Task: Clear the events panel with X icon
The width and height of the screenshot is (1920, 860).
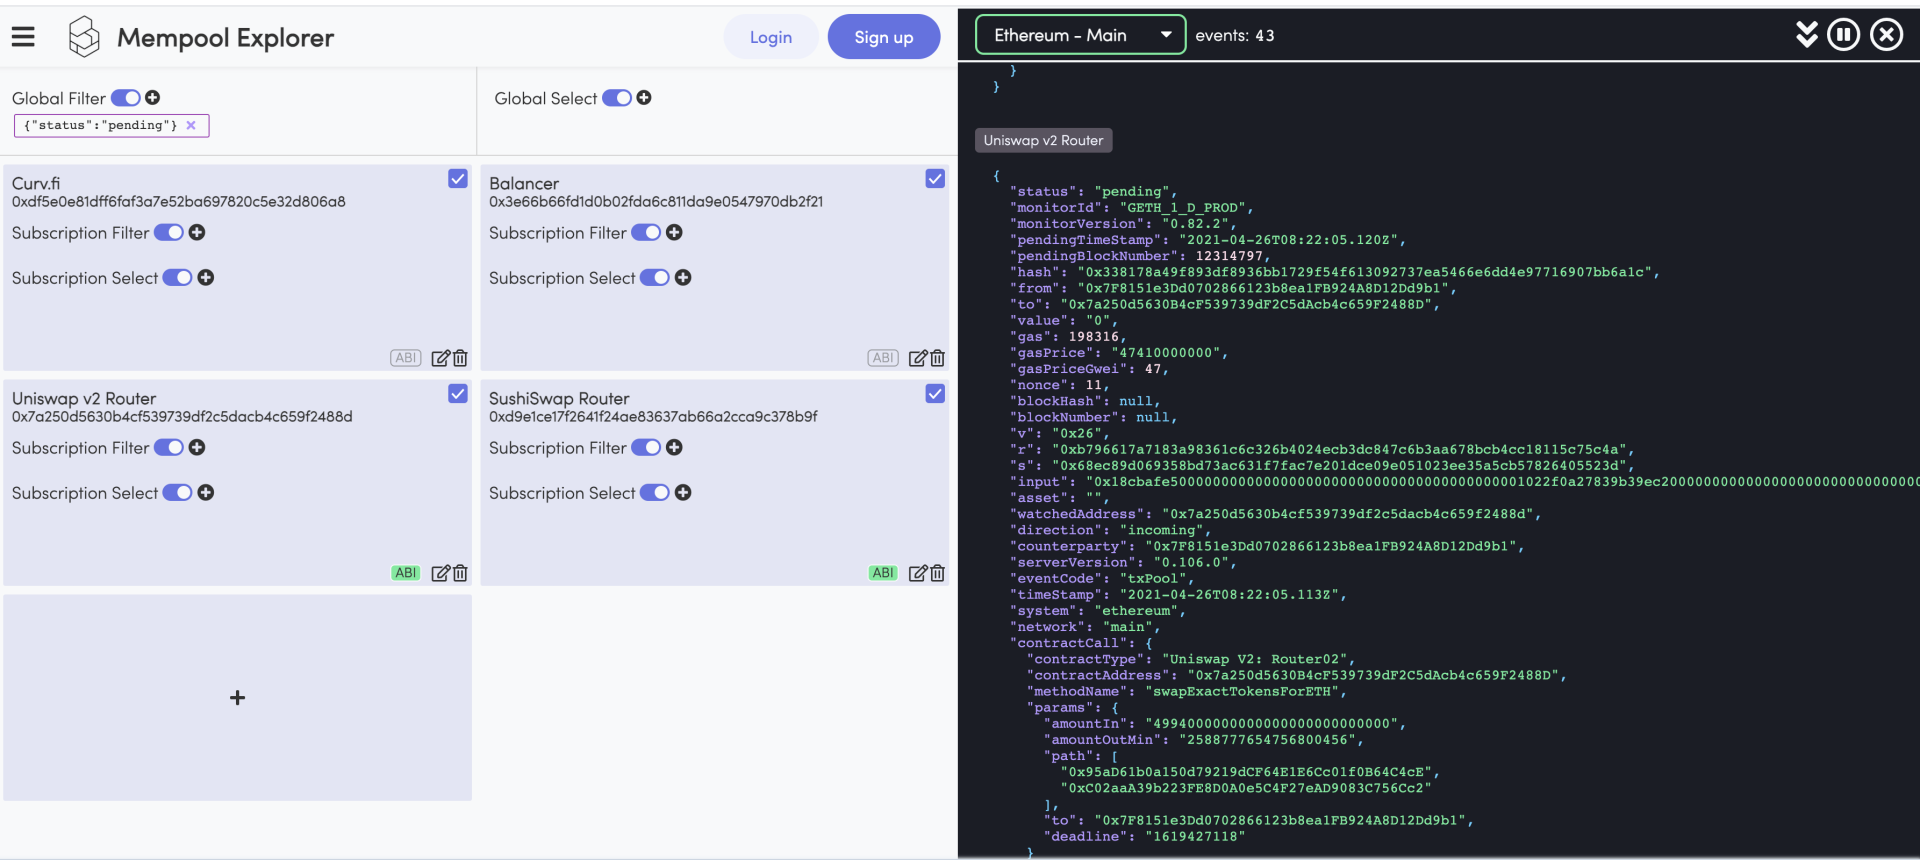Action: (x=1887, y=35)
